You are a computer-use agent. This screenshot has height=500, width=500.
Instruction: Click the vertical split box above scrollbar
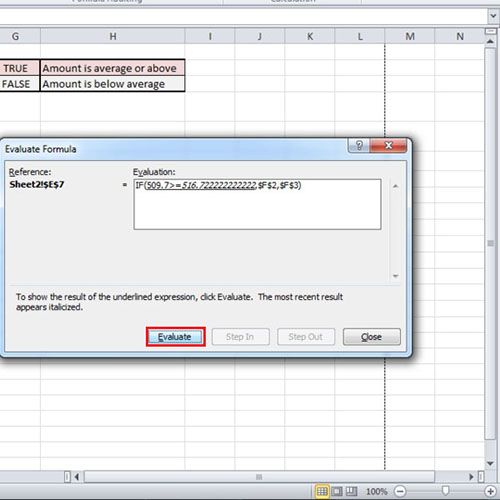pos(490,31)
